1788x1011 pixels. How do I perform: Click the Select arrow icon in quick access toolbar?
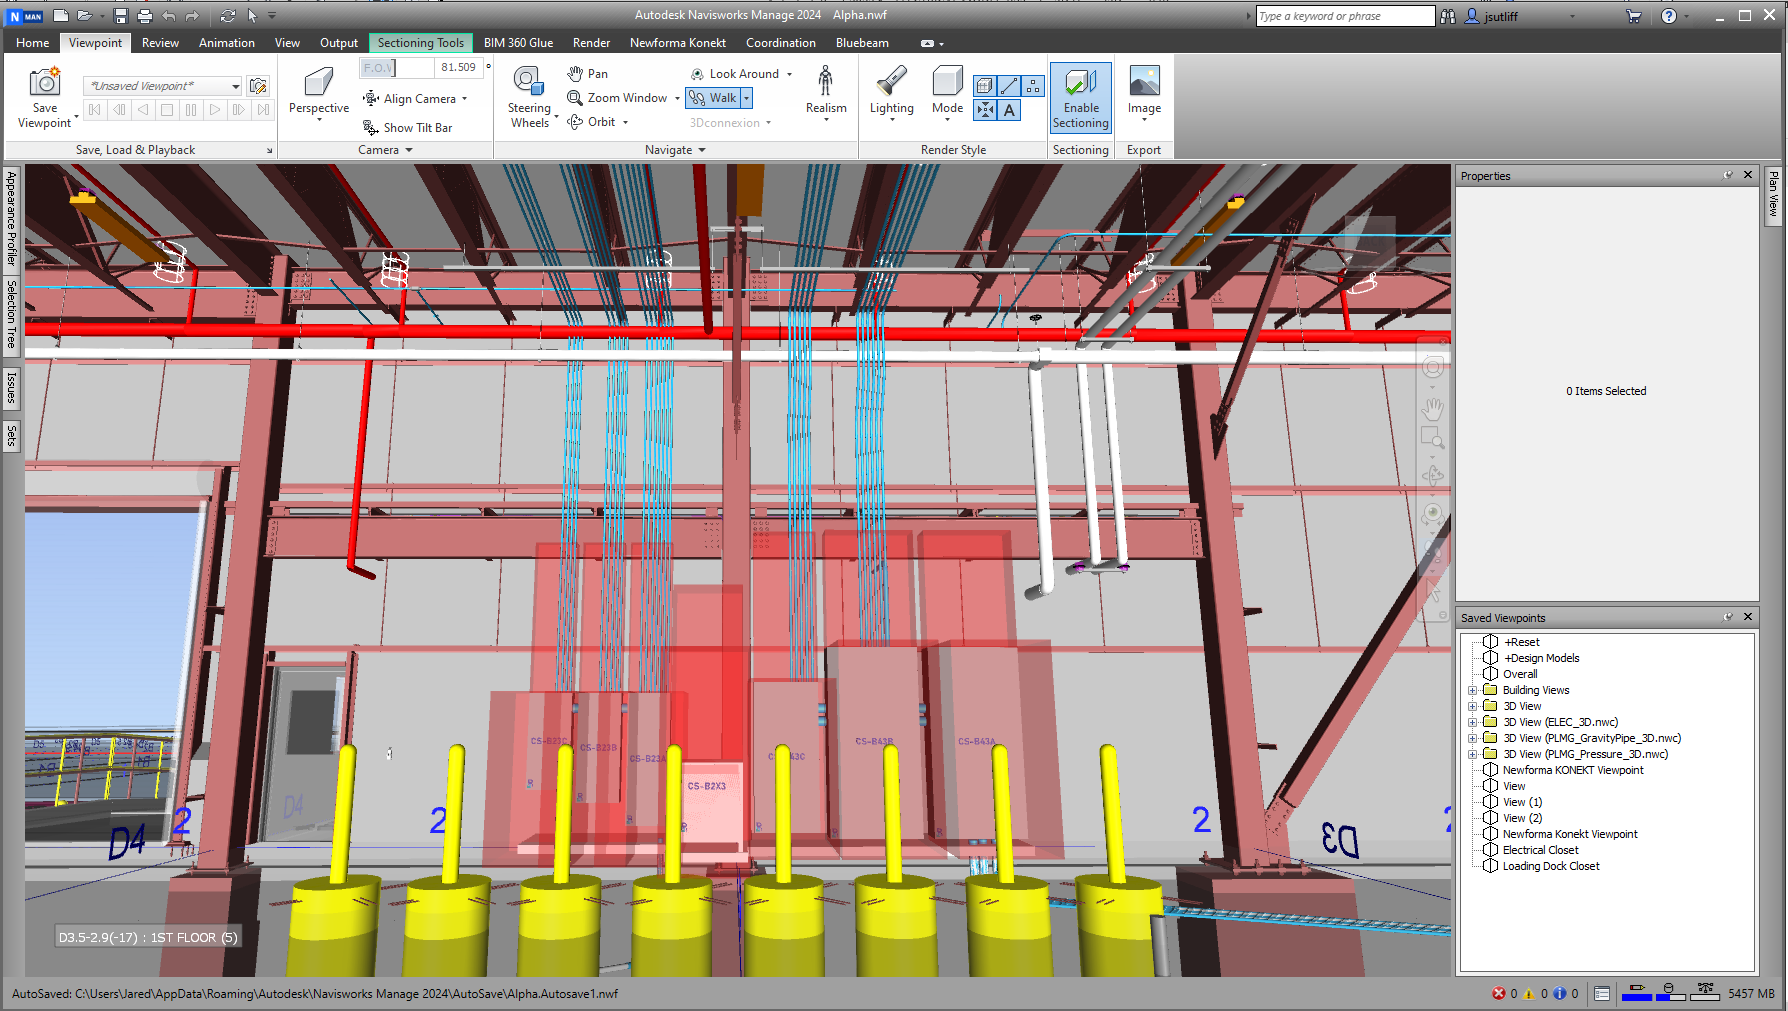coord(252,15)
